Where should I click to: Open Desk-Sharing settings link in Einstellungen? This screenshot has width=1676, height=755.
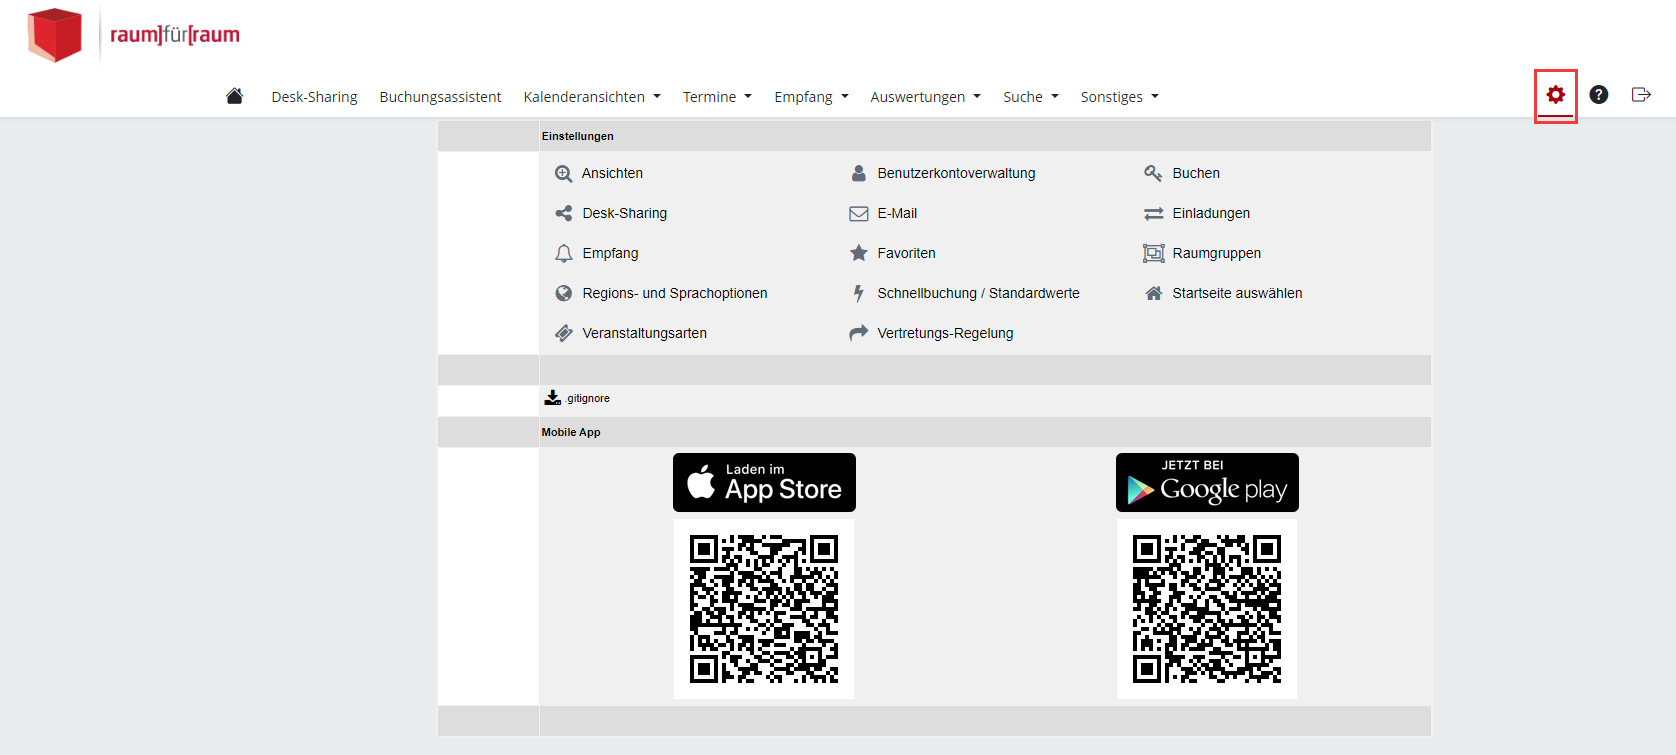pyautogui.click(x=624, y=213)
